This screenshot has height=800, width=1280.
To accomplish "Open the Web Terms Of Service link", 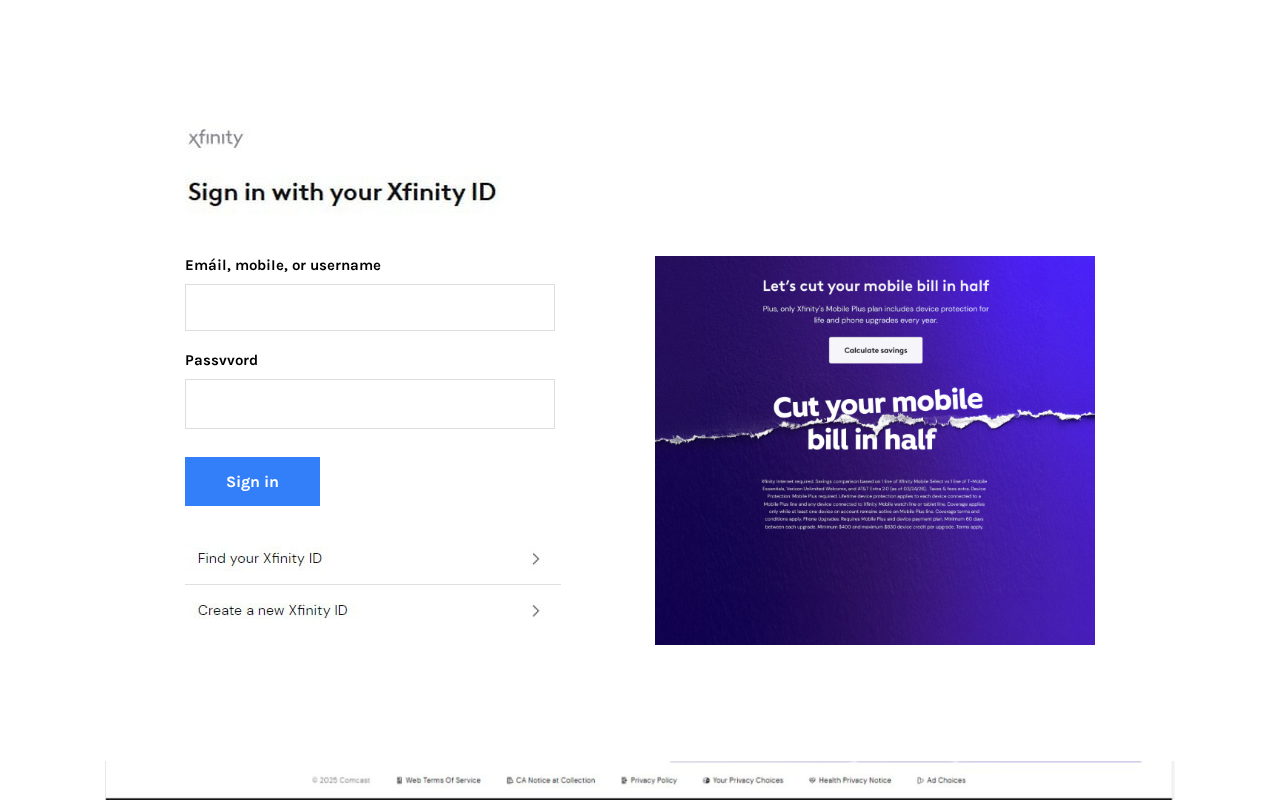I will pos(443,780).
